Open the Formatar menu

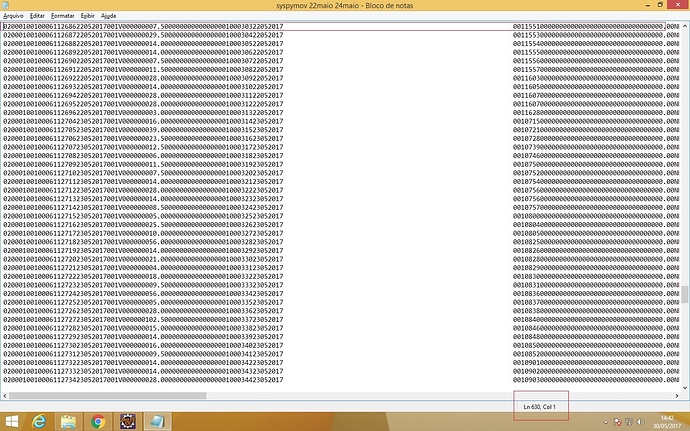pyautogui.click(x=62, y=16)
